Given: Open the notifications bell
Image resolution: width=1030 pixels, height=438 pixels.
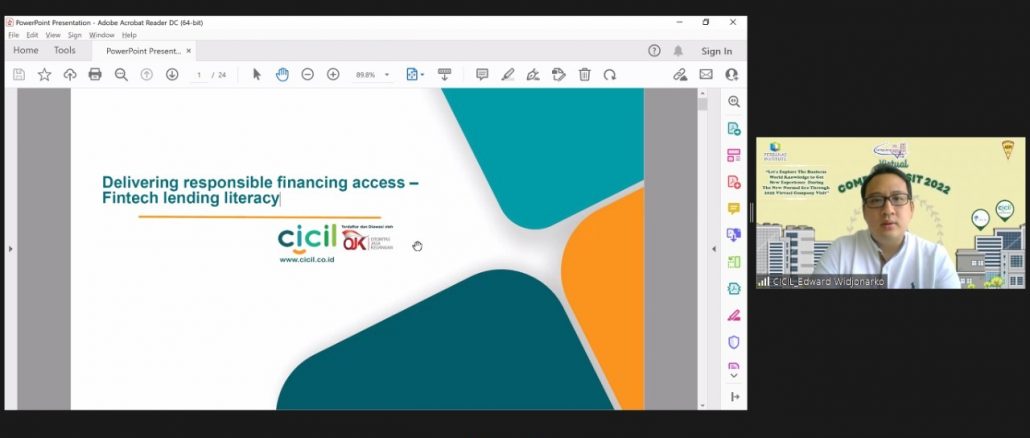Looking at the screenshot, I should (678, 51).
